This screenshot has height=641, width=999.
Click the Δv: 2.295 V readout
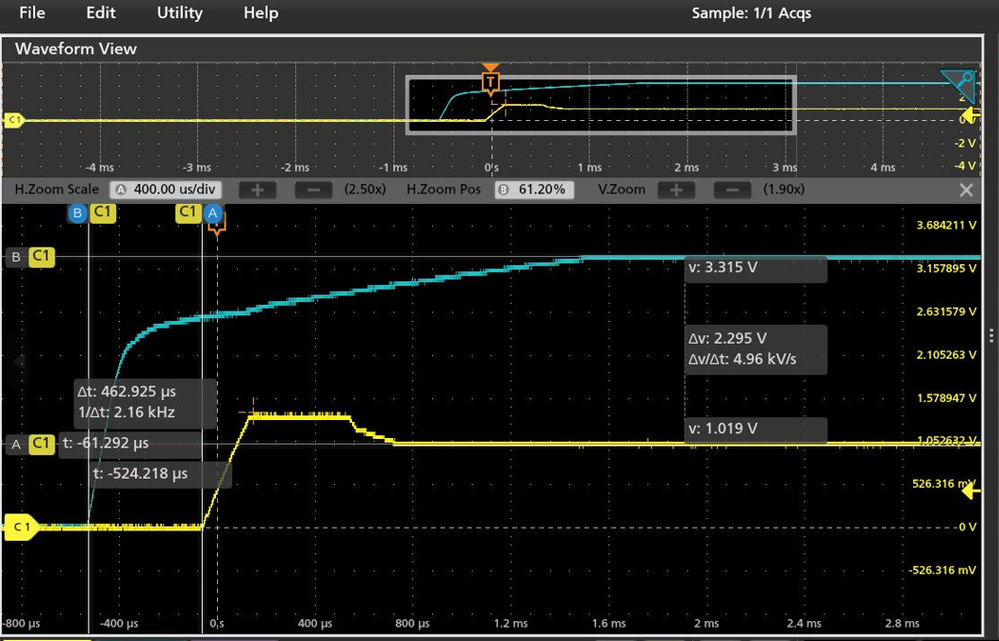click(x=728, y=338)
